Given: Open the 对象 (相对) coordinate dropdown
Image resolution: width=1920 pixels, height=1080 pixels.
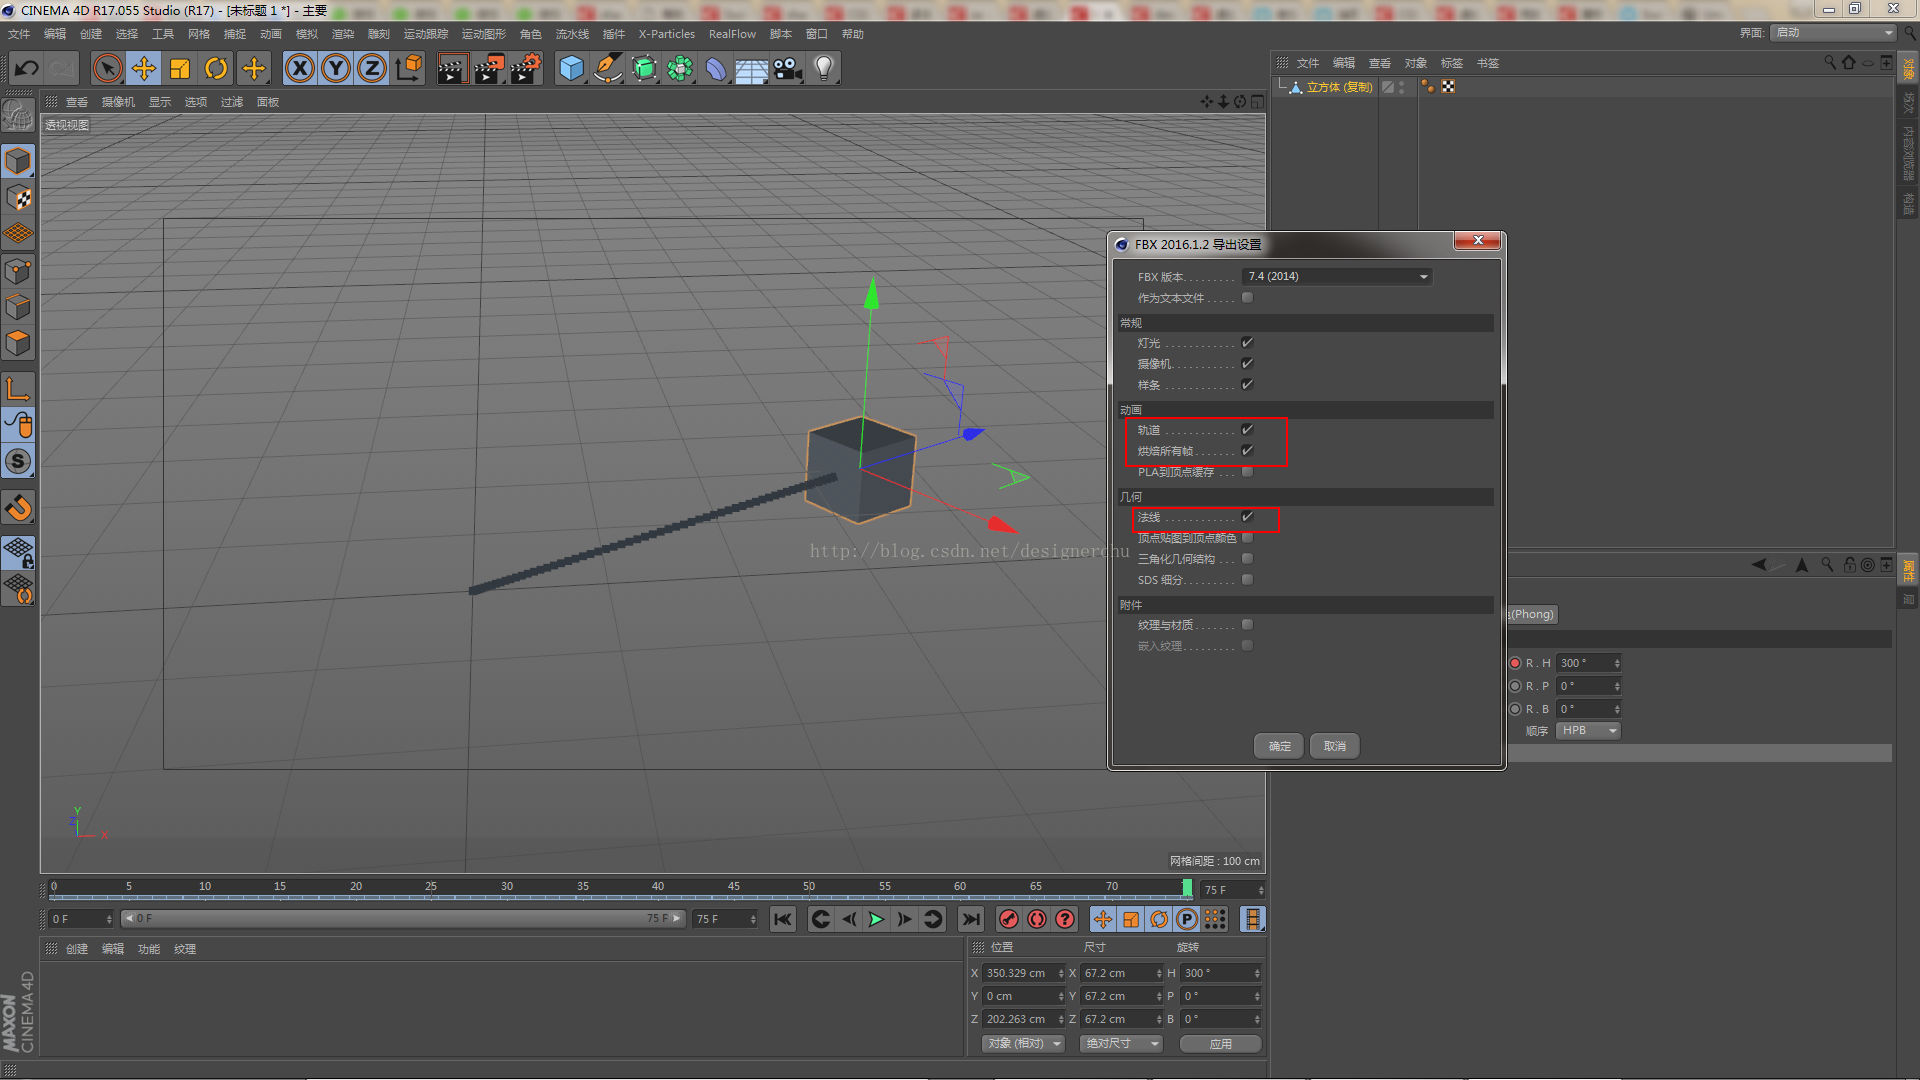Looking at the screenshot, I should tap(1023, 1043).
